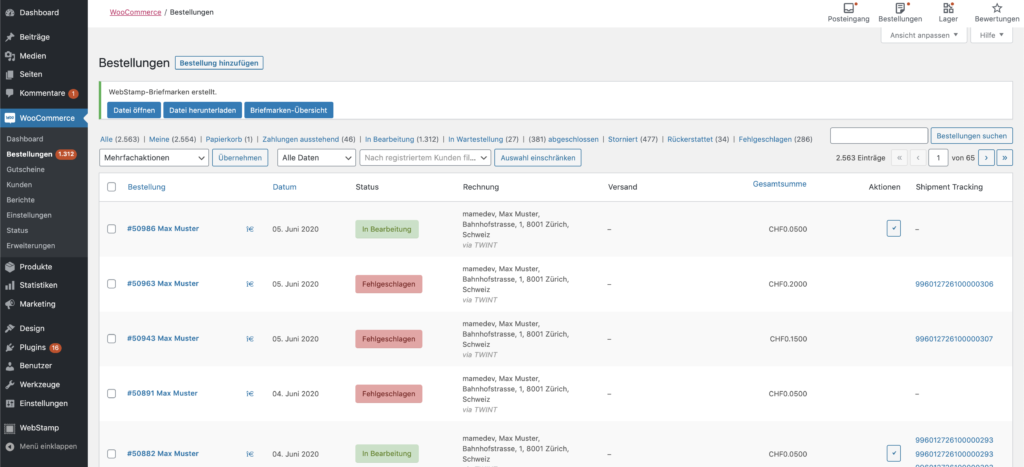Viewport: 1024px width, 467px height.
Task: Click the collapse menu arrow icon
Action: (x=10, y=447)
